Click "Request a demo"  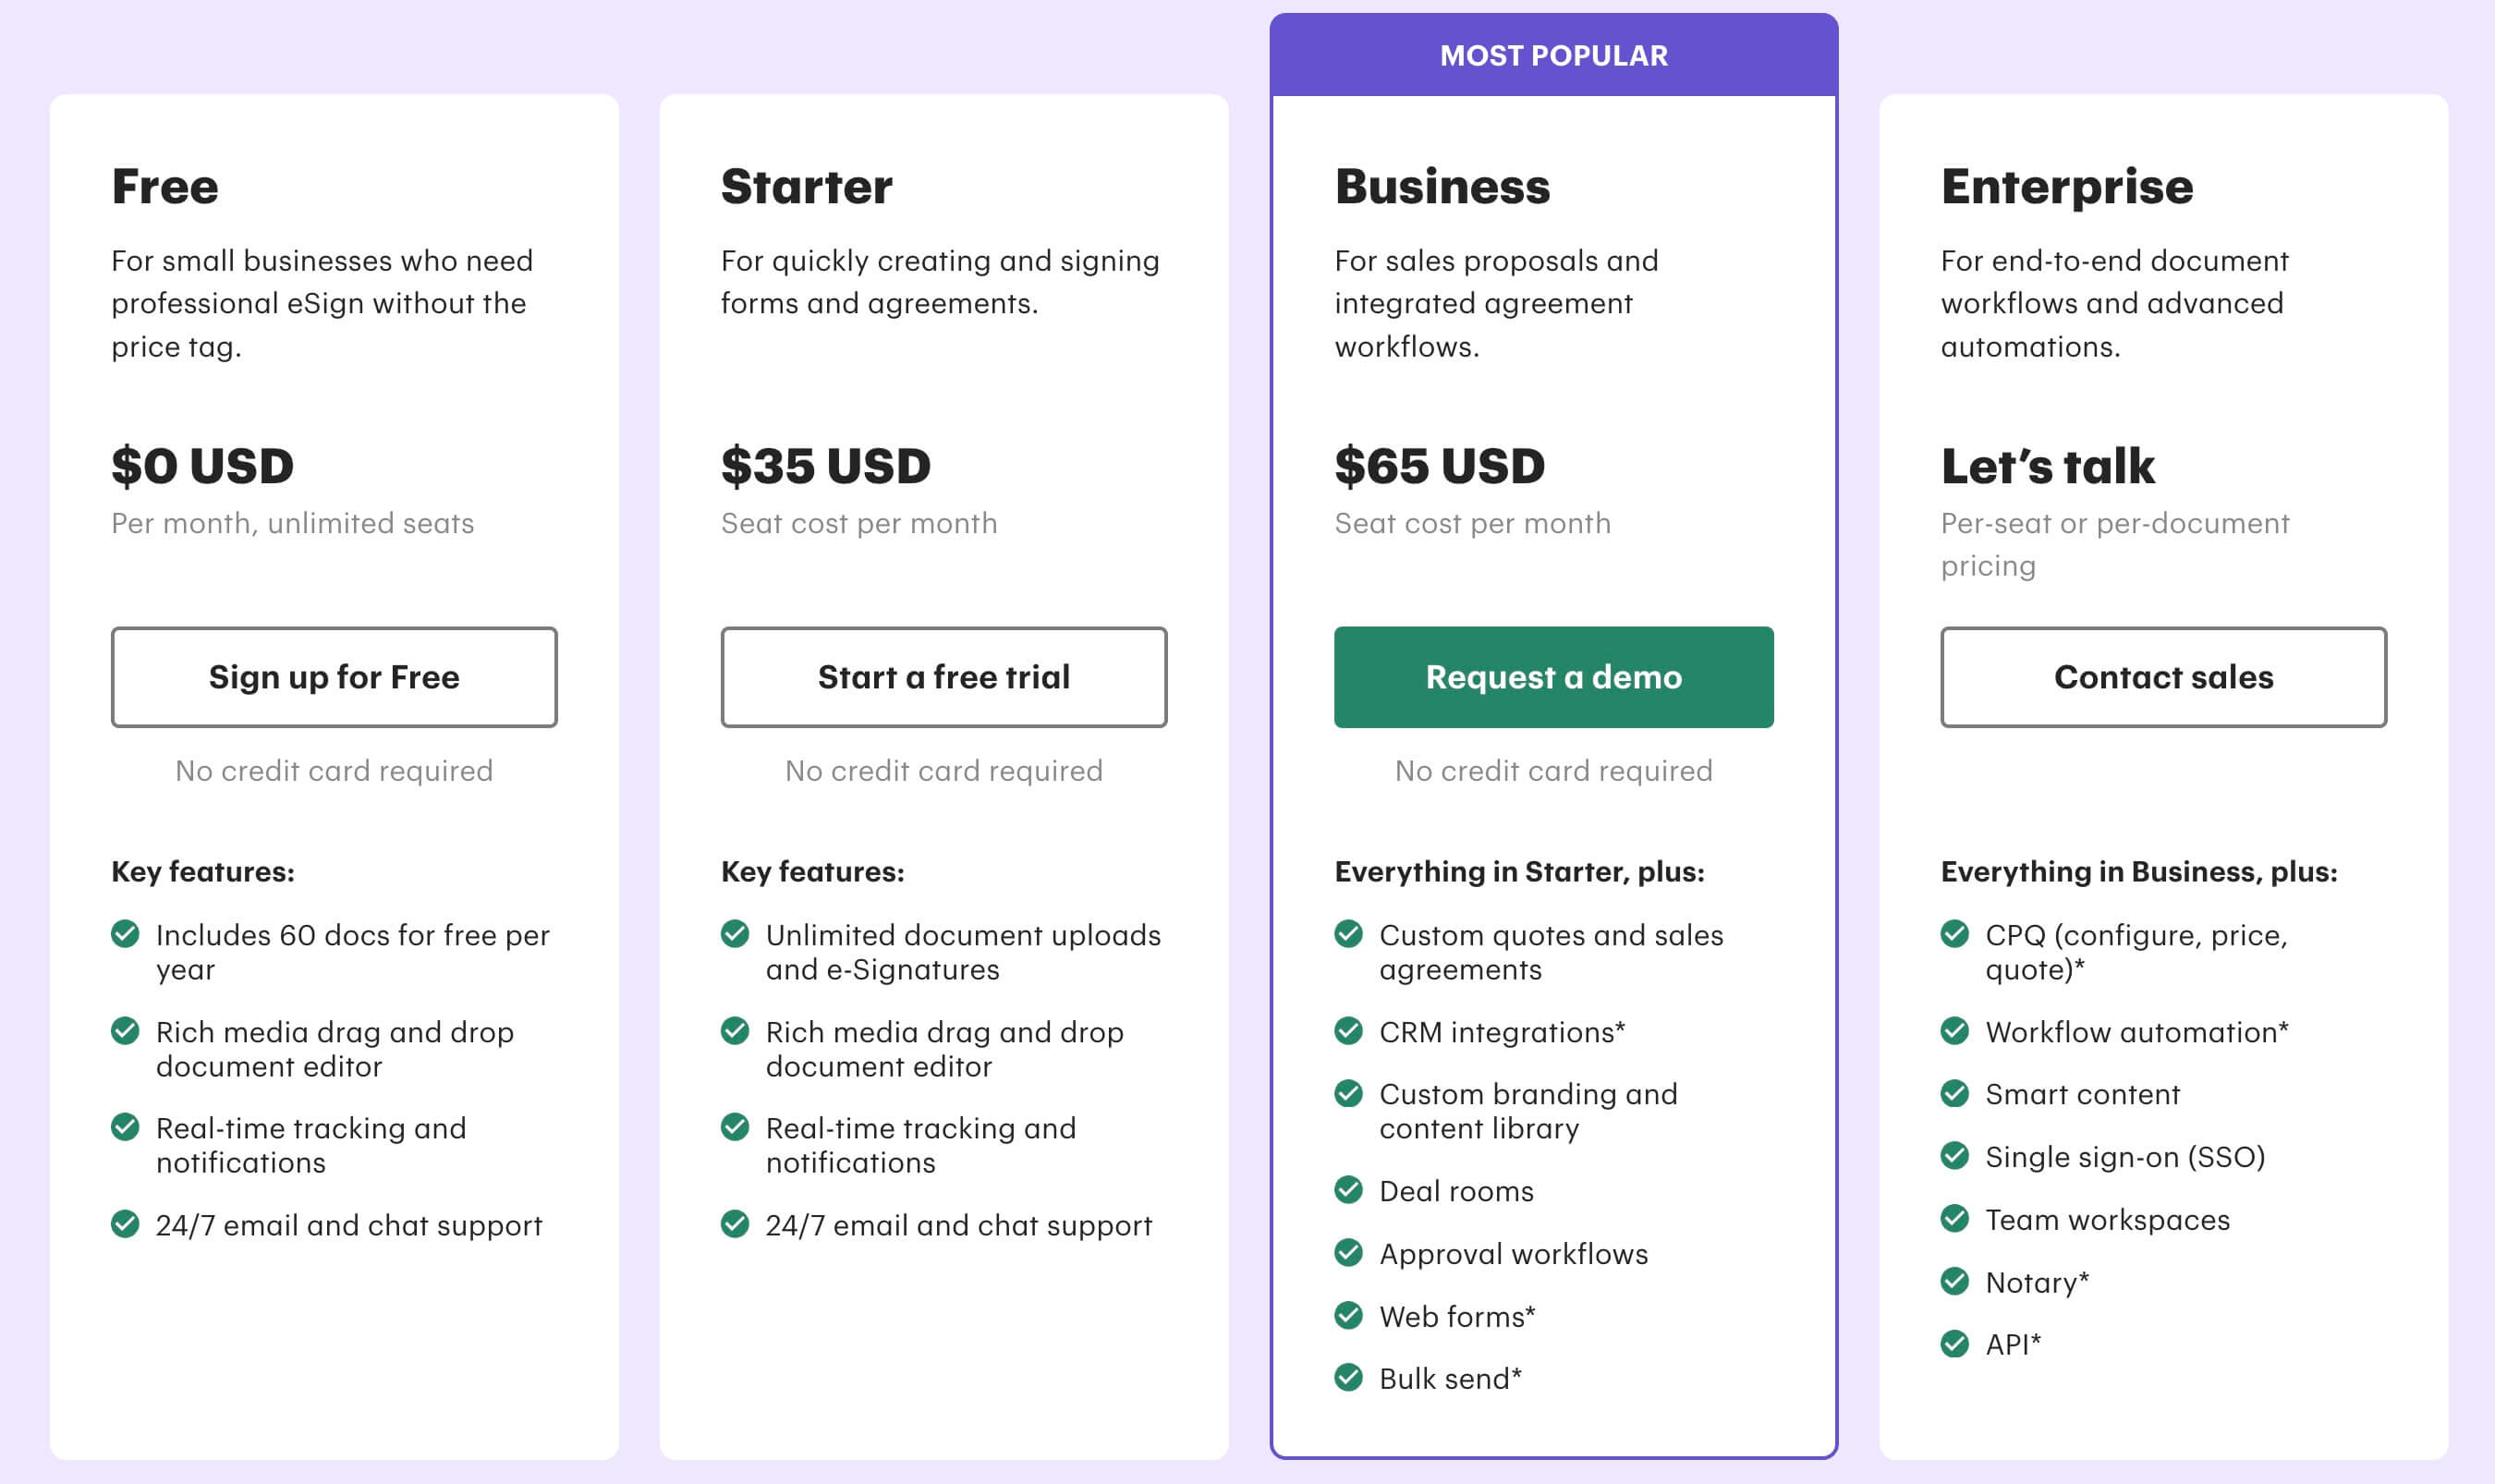tap(1553, 677)
